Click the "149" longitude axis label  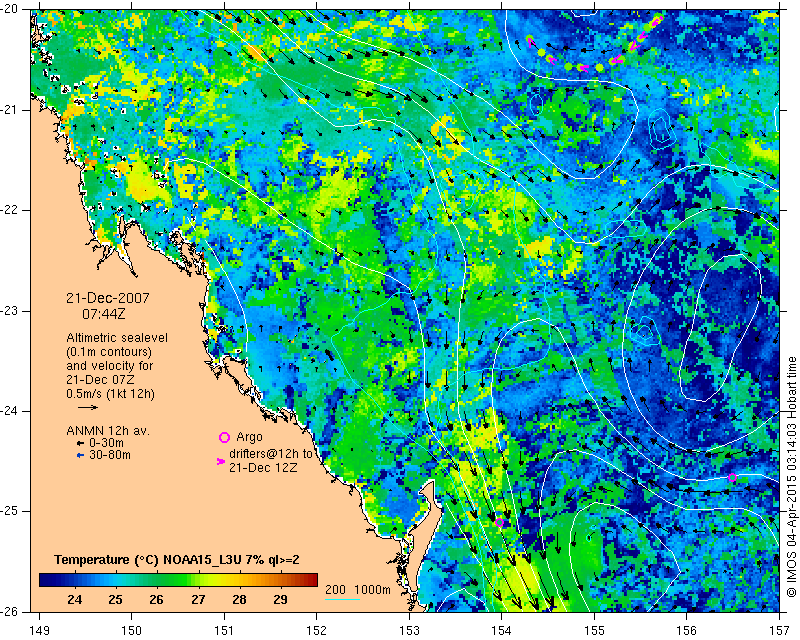(x=39, y=630)
